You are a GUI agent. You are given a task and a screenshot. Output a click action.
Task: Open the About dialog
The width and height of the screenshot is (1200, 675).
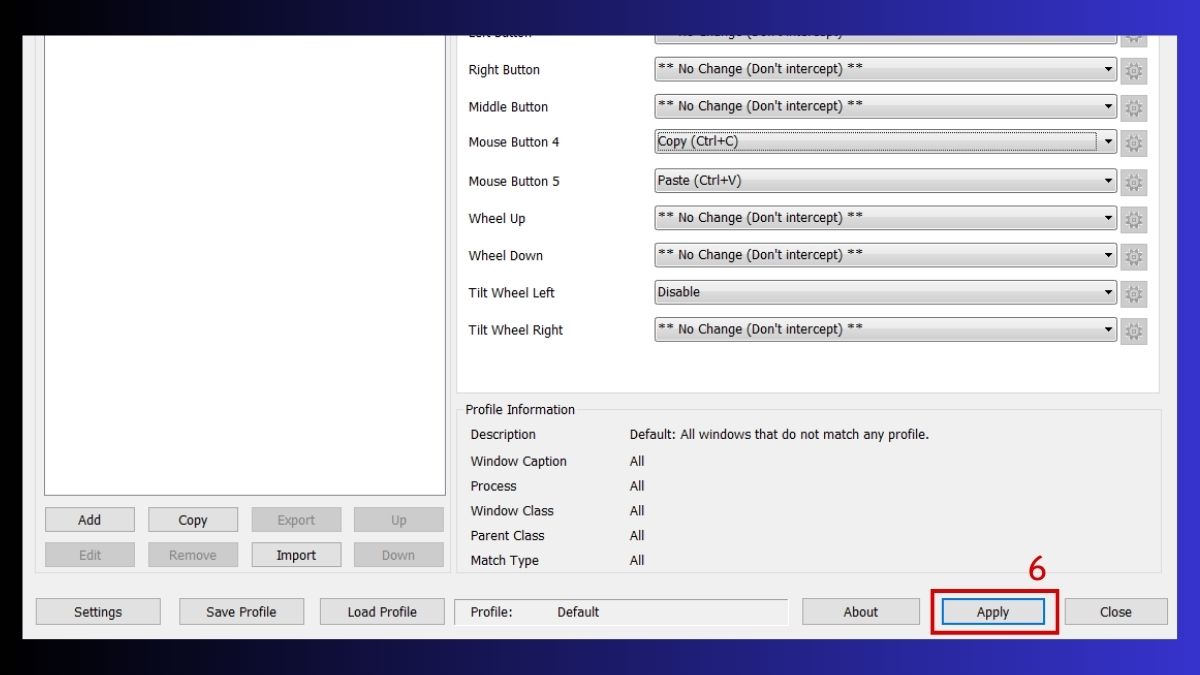860,612
